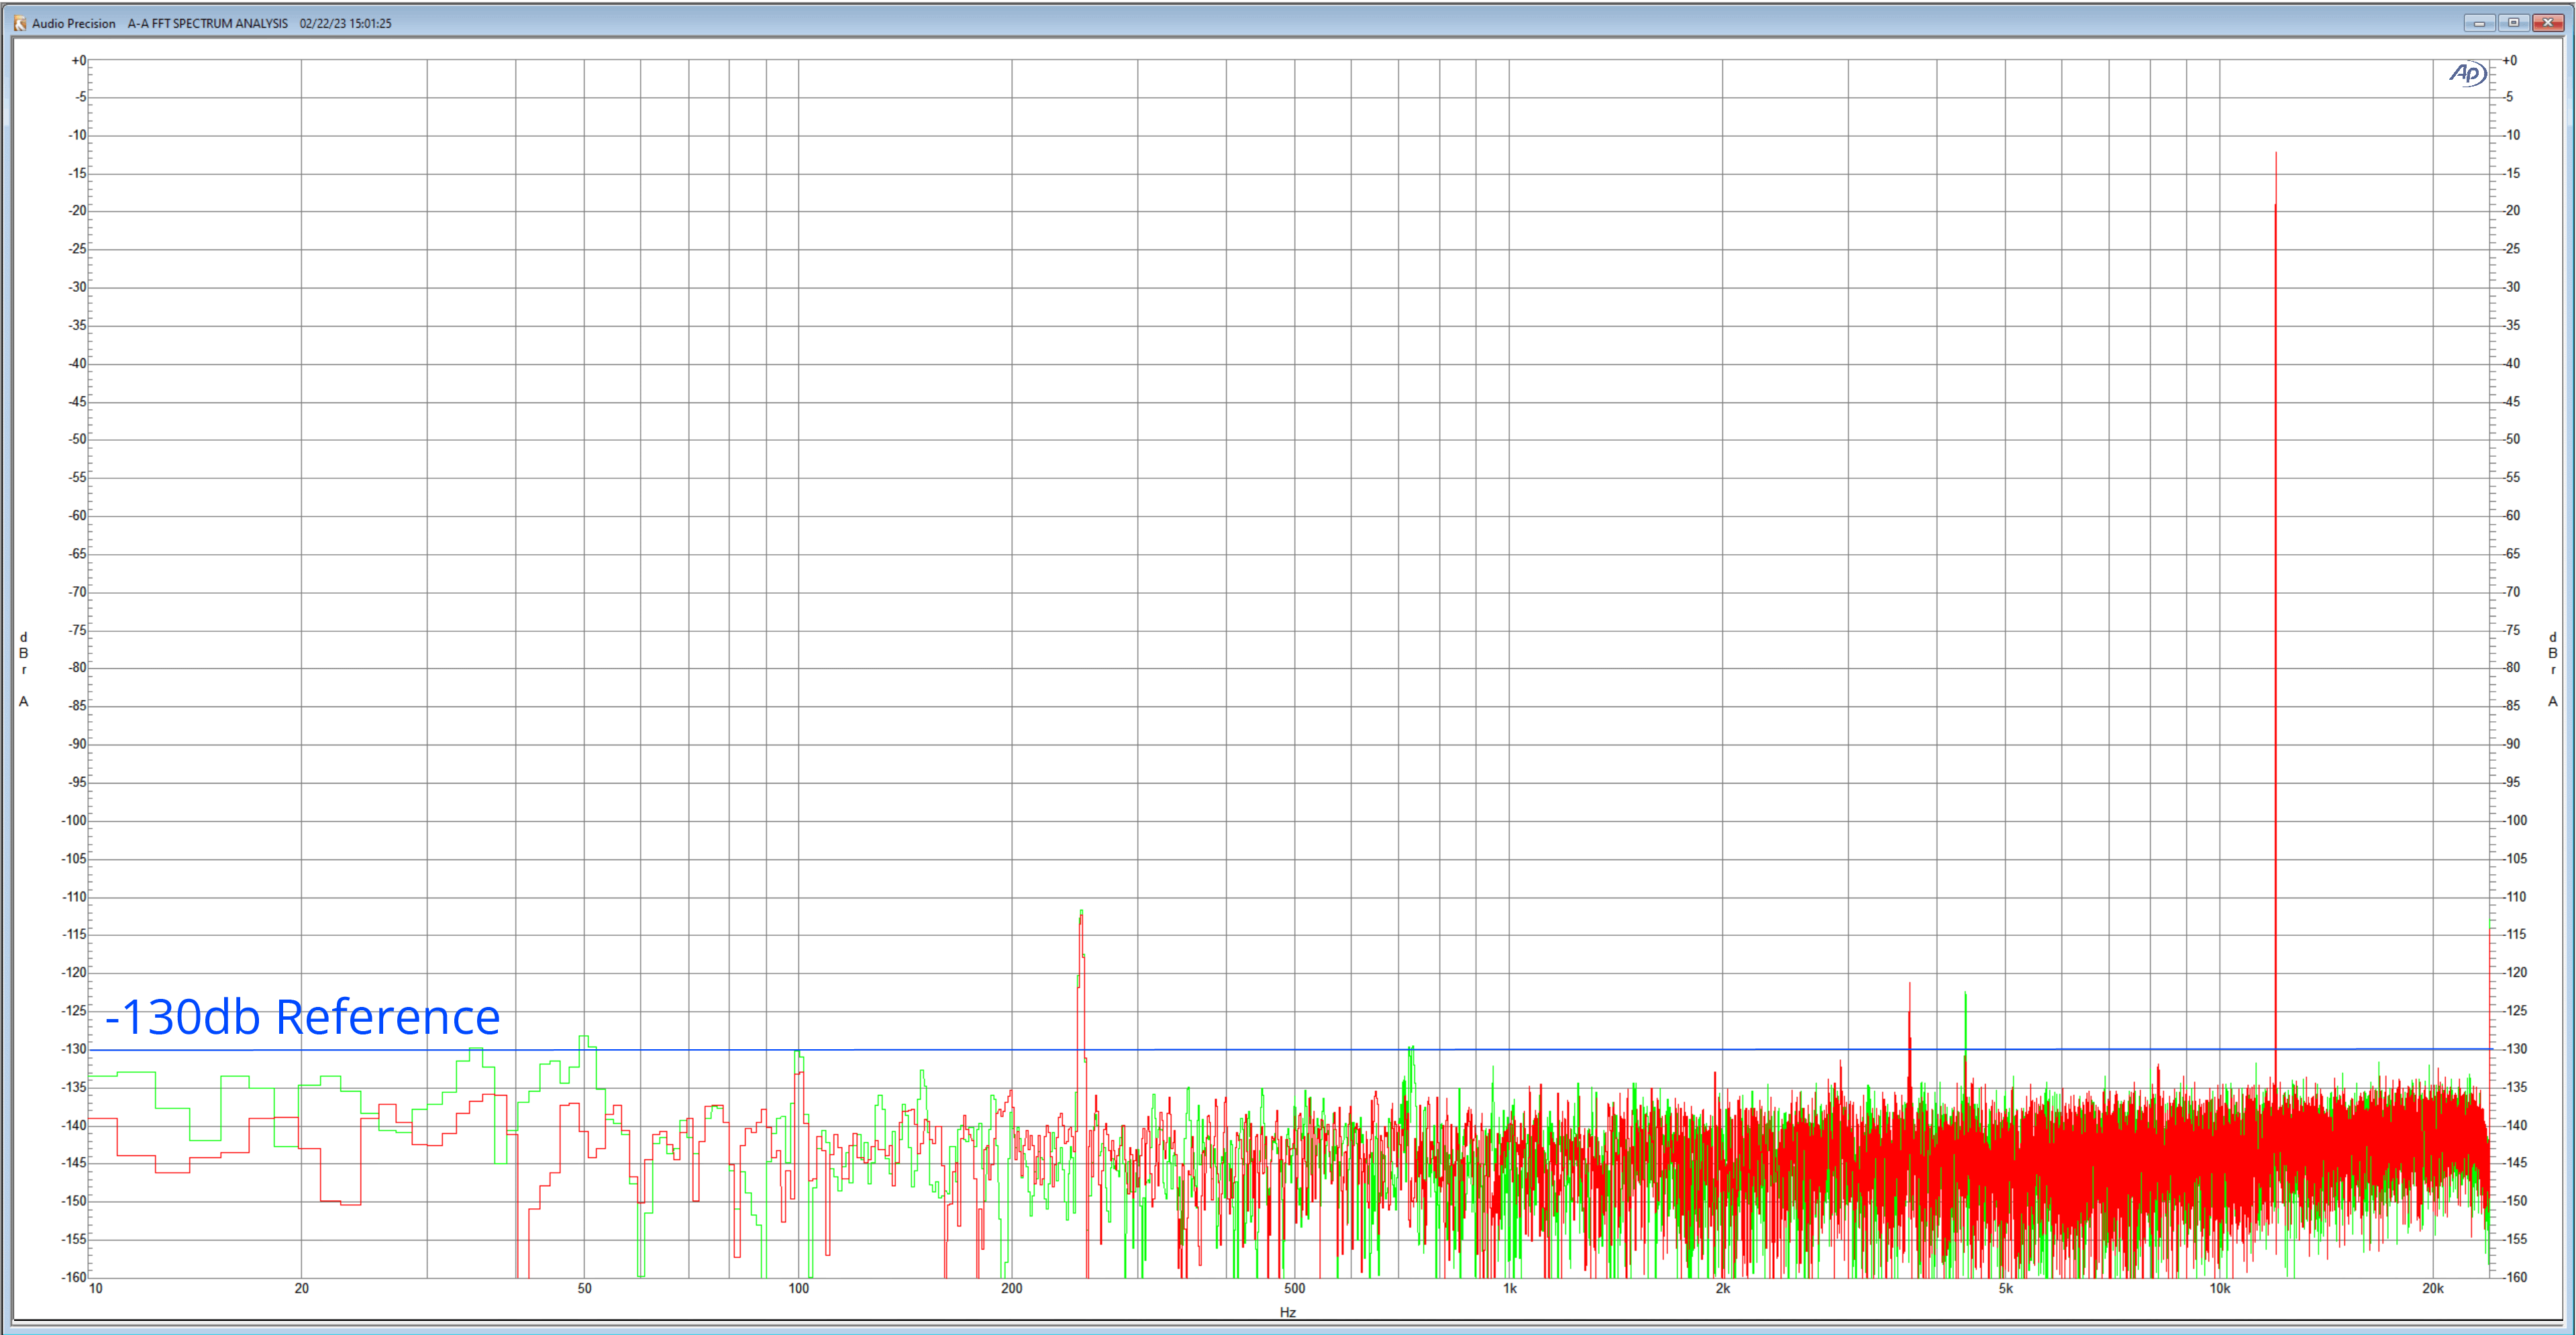Close the Audio Precision graph window

coord(2547,23)
